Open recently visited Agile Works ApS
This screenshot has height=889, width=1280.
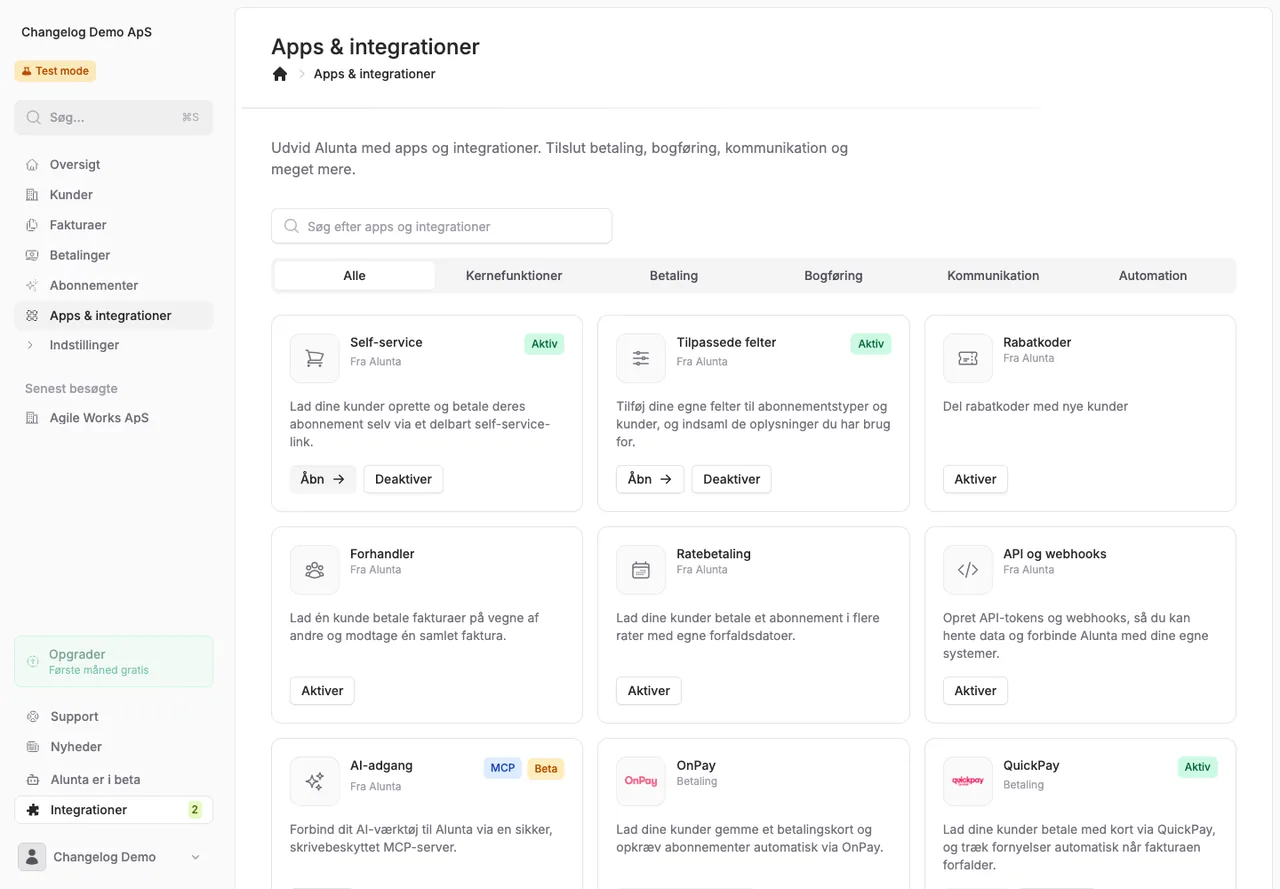coord(114,418)
